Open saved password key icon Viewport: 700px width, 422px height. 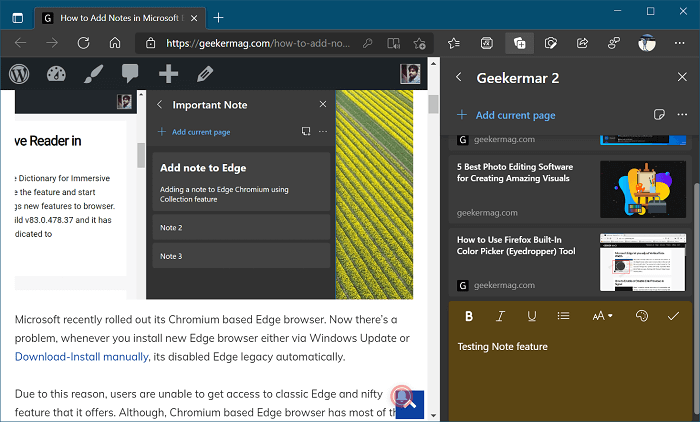coord(367,43)
